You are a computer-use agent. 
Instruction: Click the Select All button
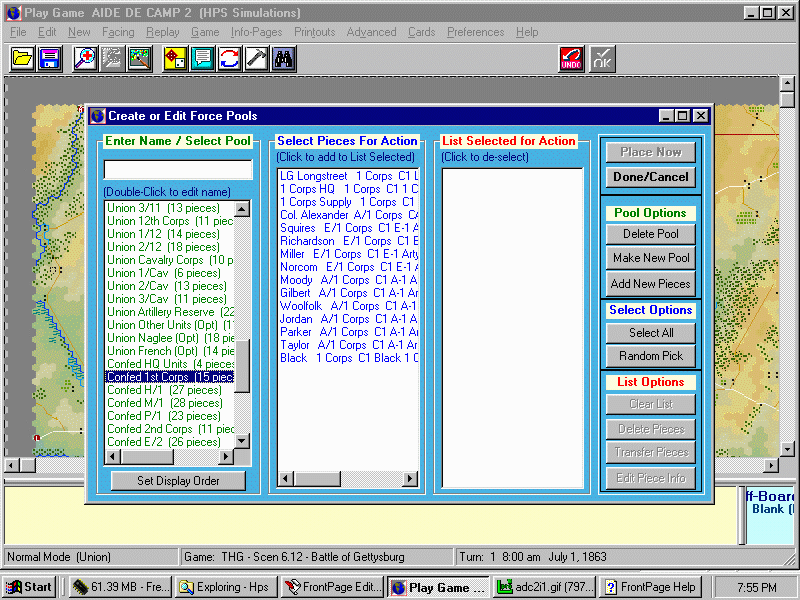pos(651,333)
